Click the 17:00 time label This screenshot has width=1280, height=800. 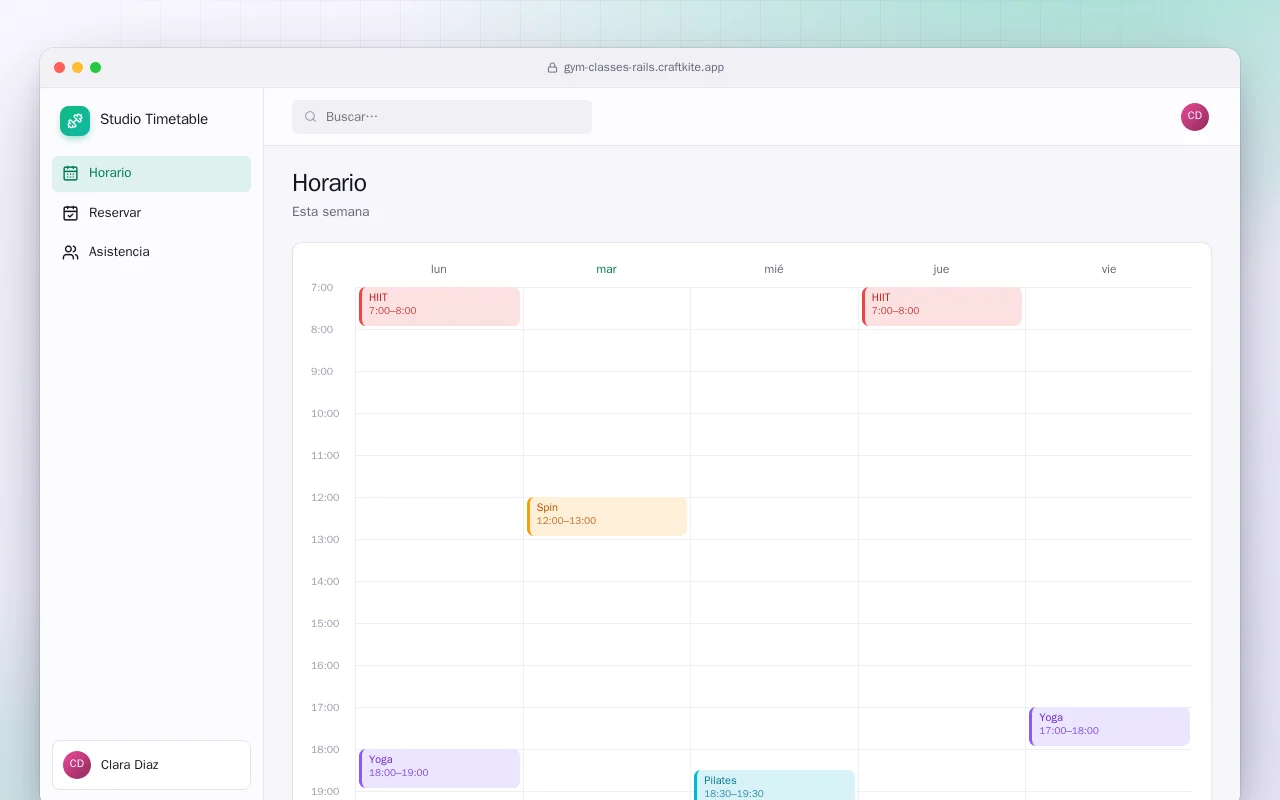tap(325, 708)
